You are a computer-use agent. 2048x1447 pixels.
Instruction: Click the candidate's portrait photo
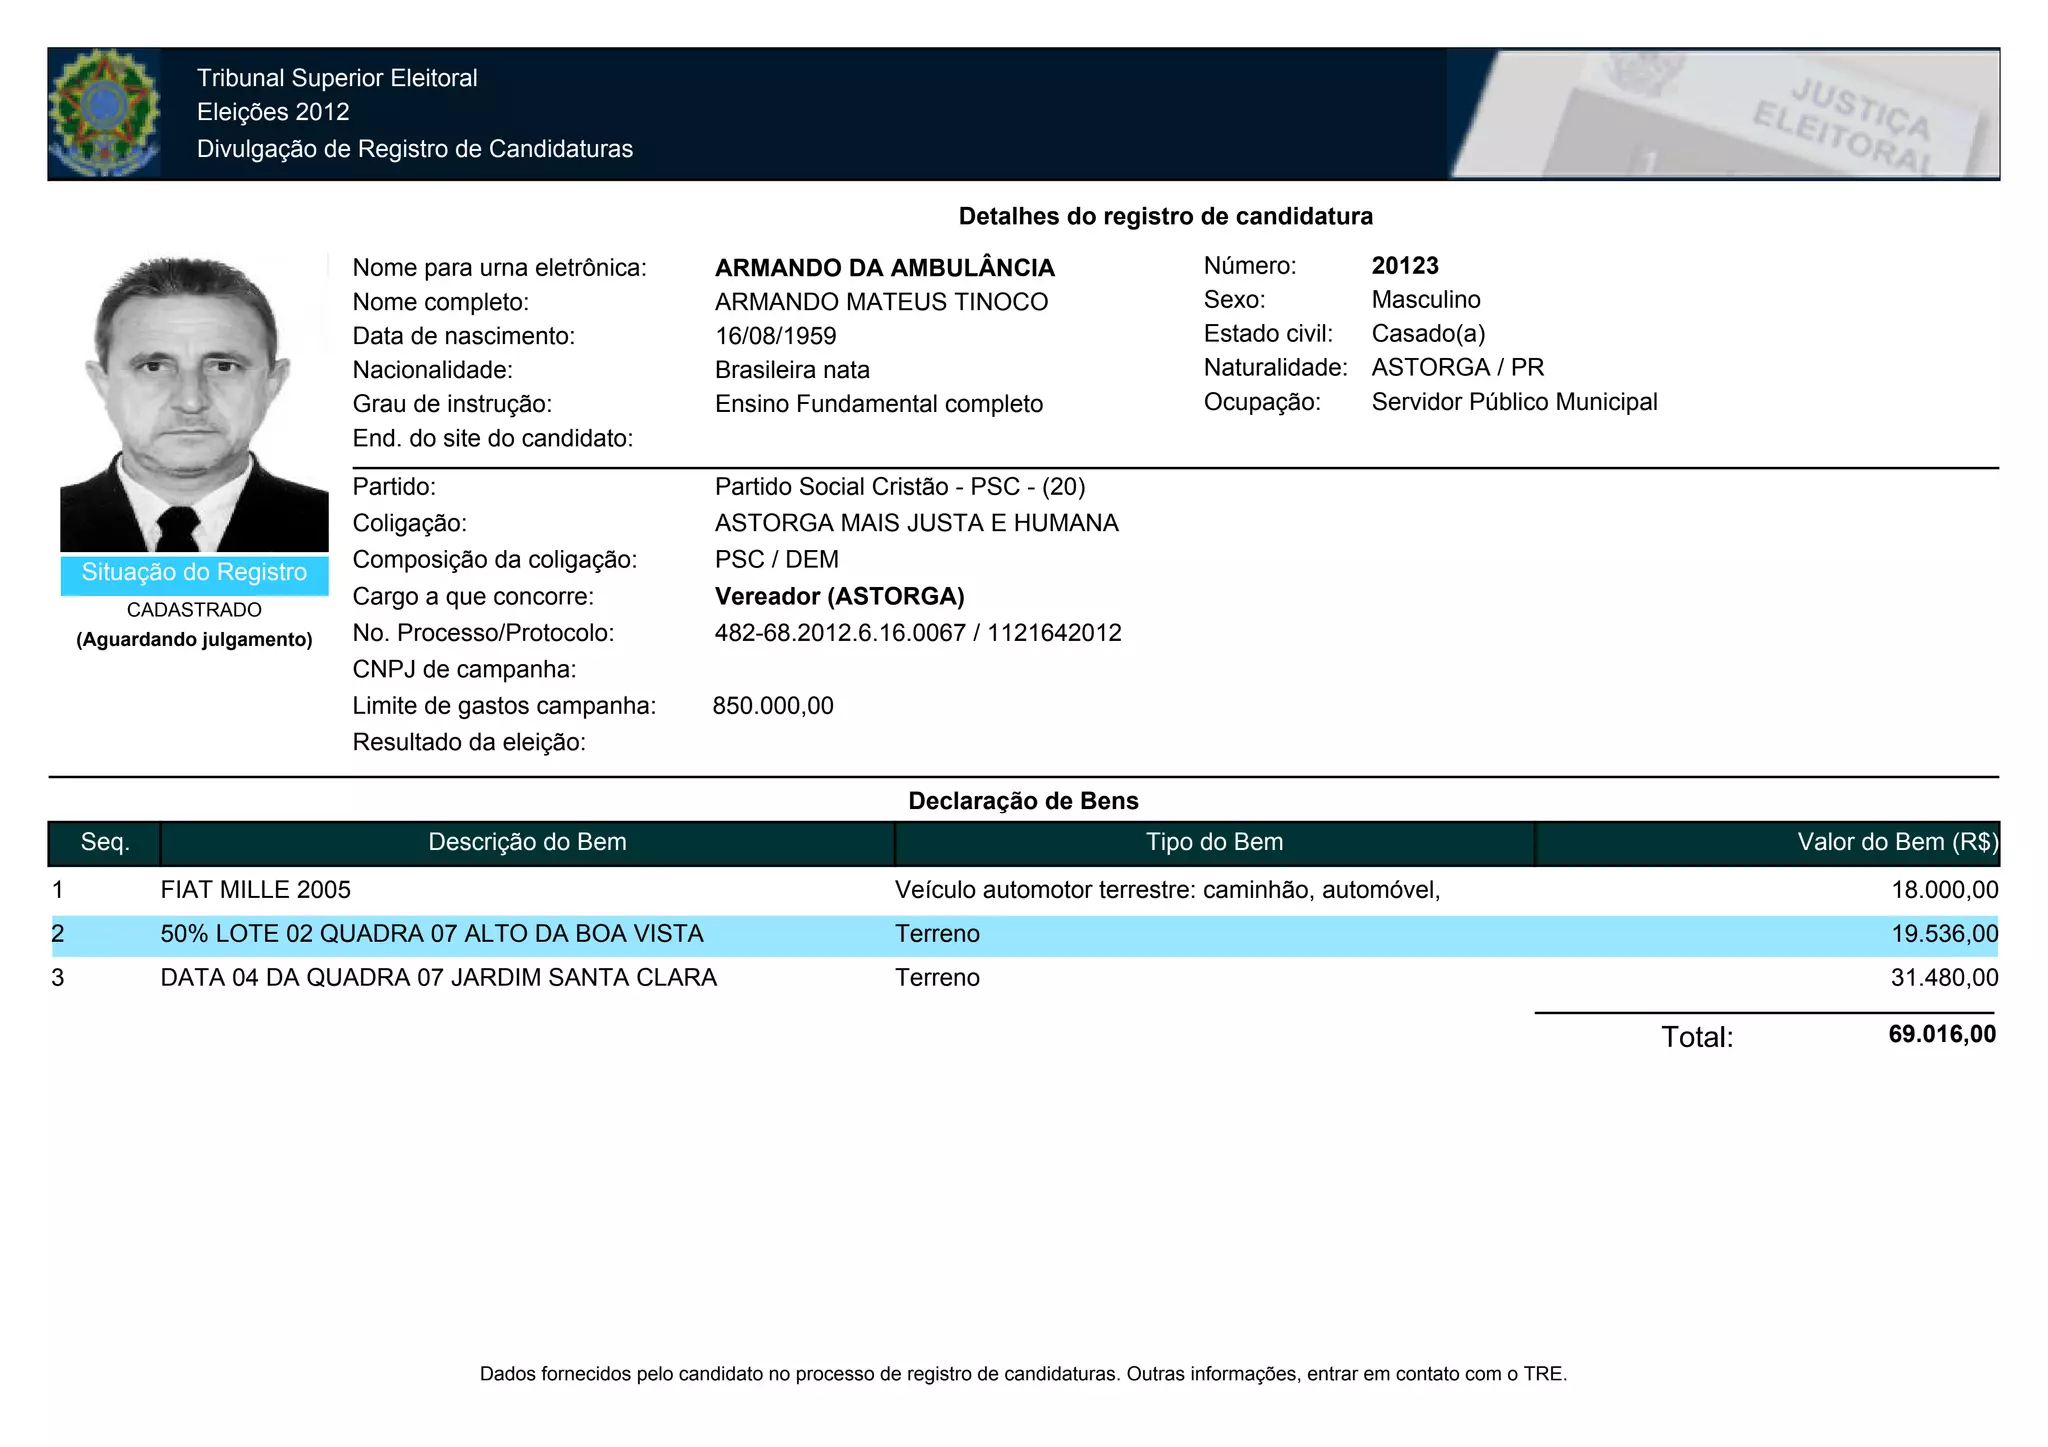(x=194, y=402)
